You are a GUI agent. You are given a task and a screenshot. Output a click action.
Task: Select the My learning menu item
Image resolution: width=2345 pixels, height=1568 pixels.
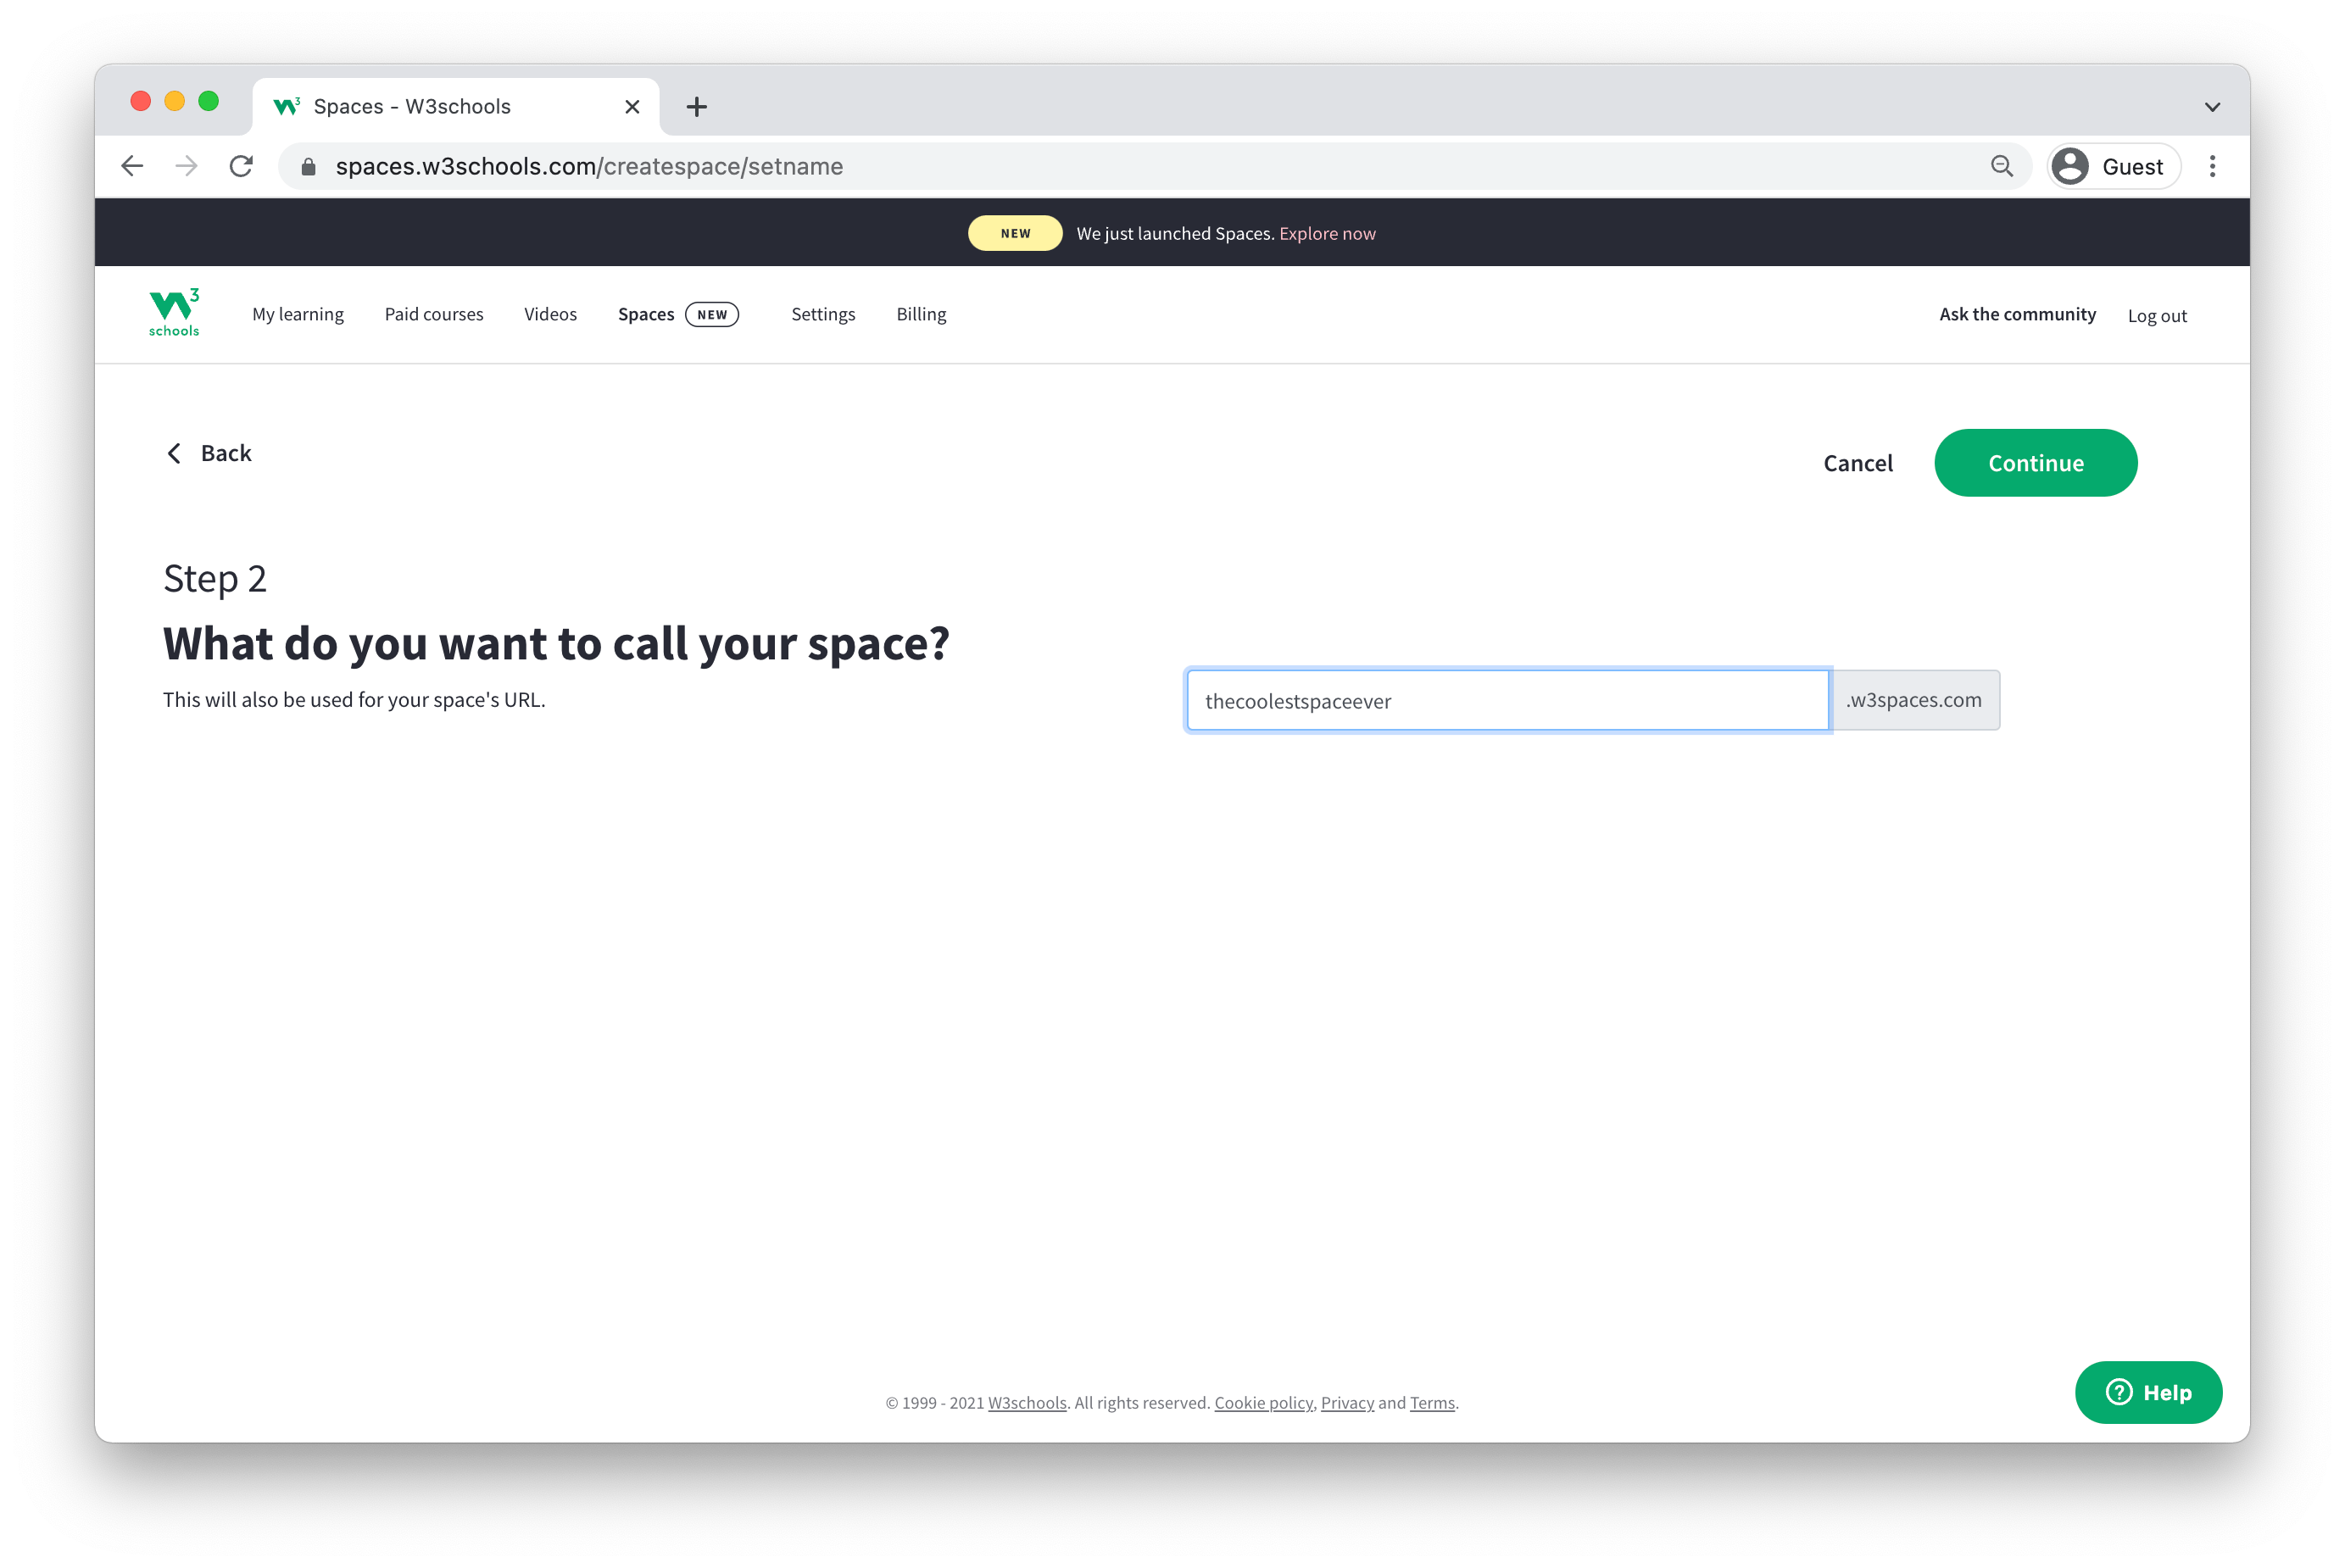(x=298, y=314)
